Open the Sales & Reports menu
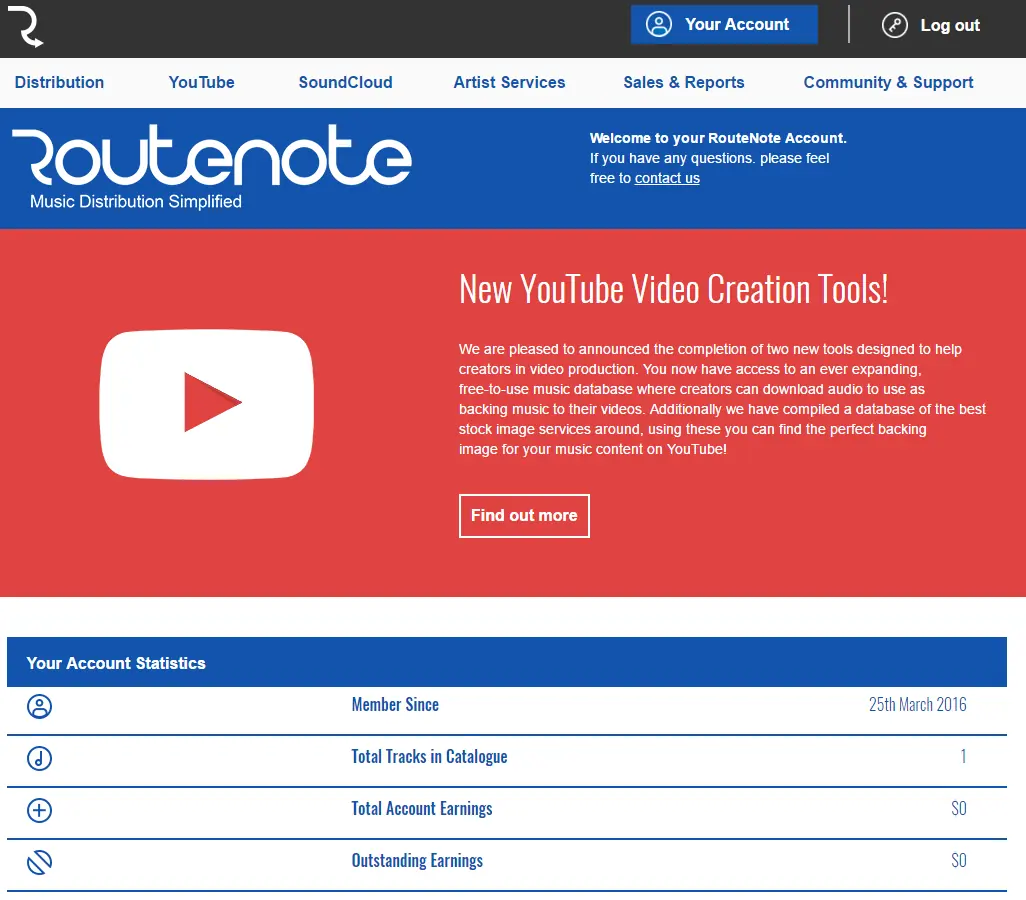Viewport: 1026px width, 900px height. tap(684, 82)
